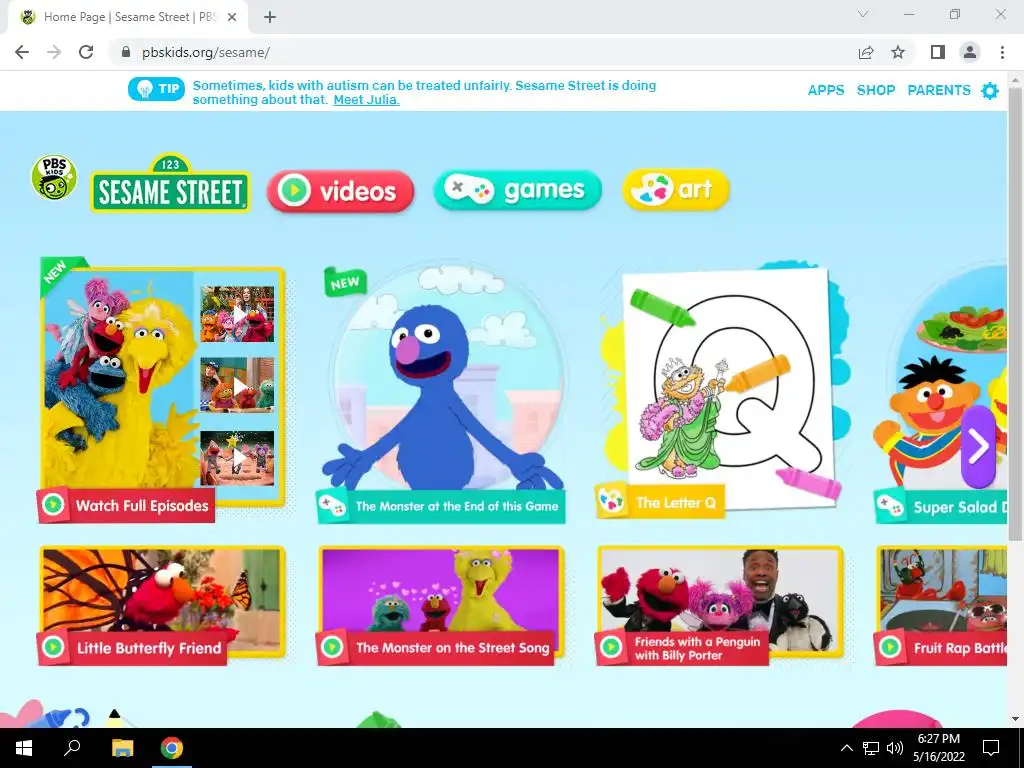The image size is (1024, 768).
Task: Open the Super Salad game card
Action: (x=940, y=393)
